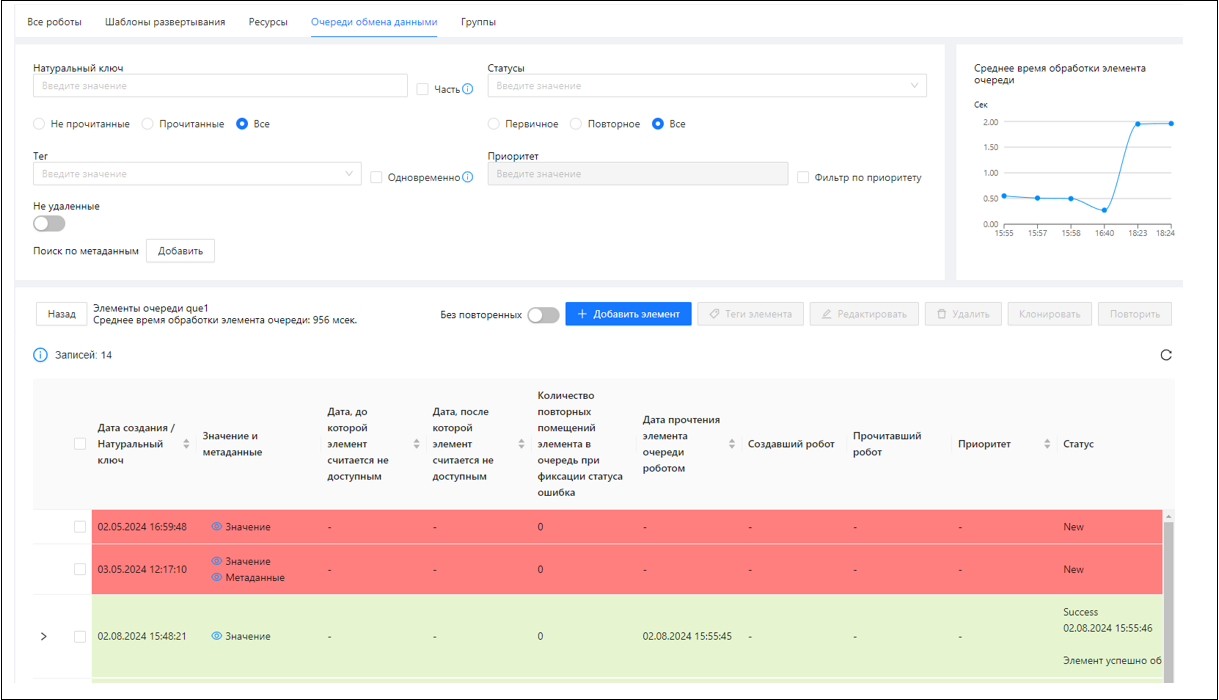
Task: Open the Статусы dropdown
Action: coord(707,86)
